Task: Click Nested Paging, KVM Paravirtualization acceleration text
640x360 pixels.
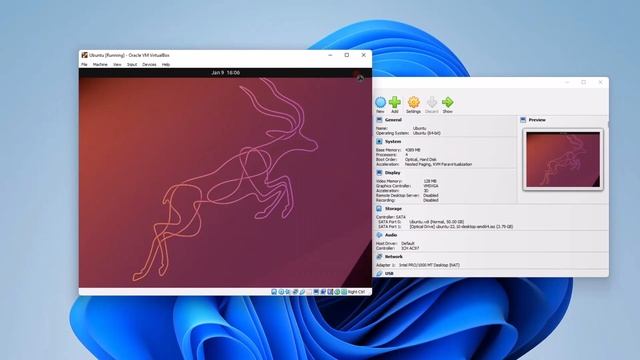Action: coord(438,164)
